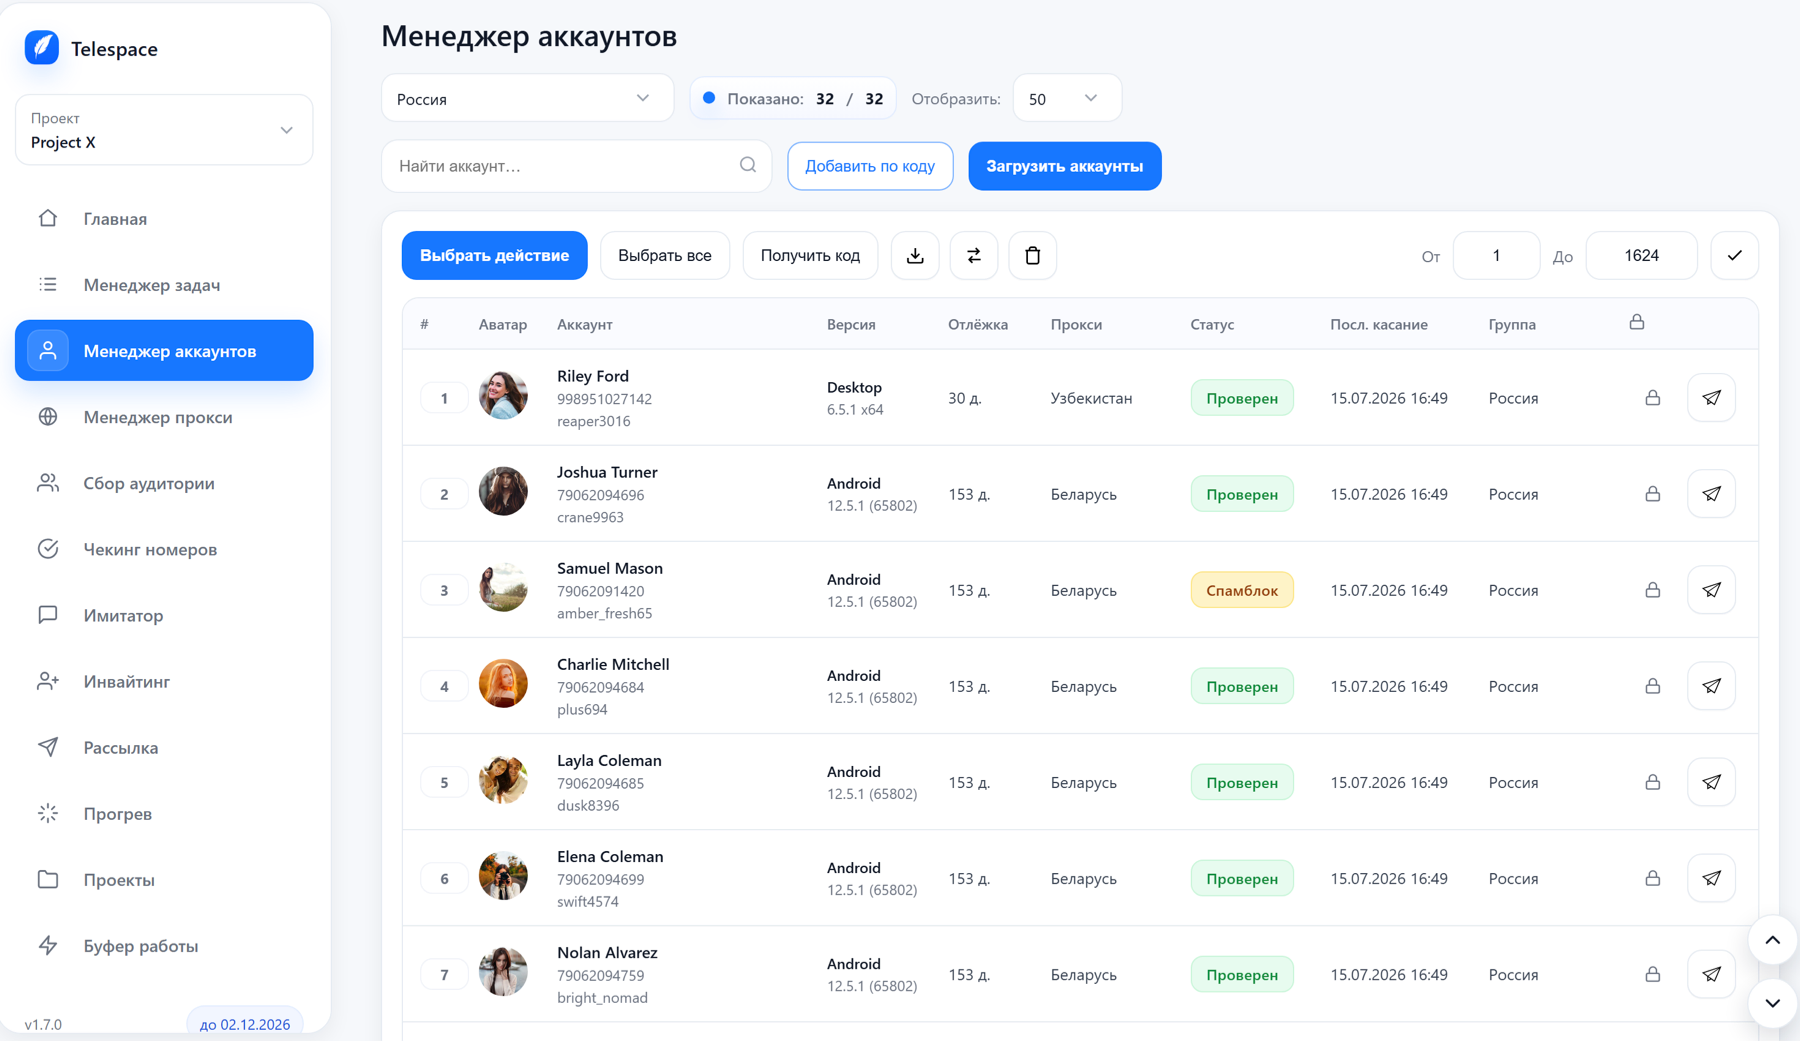1800x1041 pixels.
Task: Click the search magnifier icon
Action: pos(748,165)
